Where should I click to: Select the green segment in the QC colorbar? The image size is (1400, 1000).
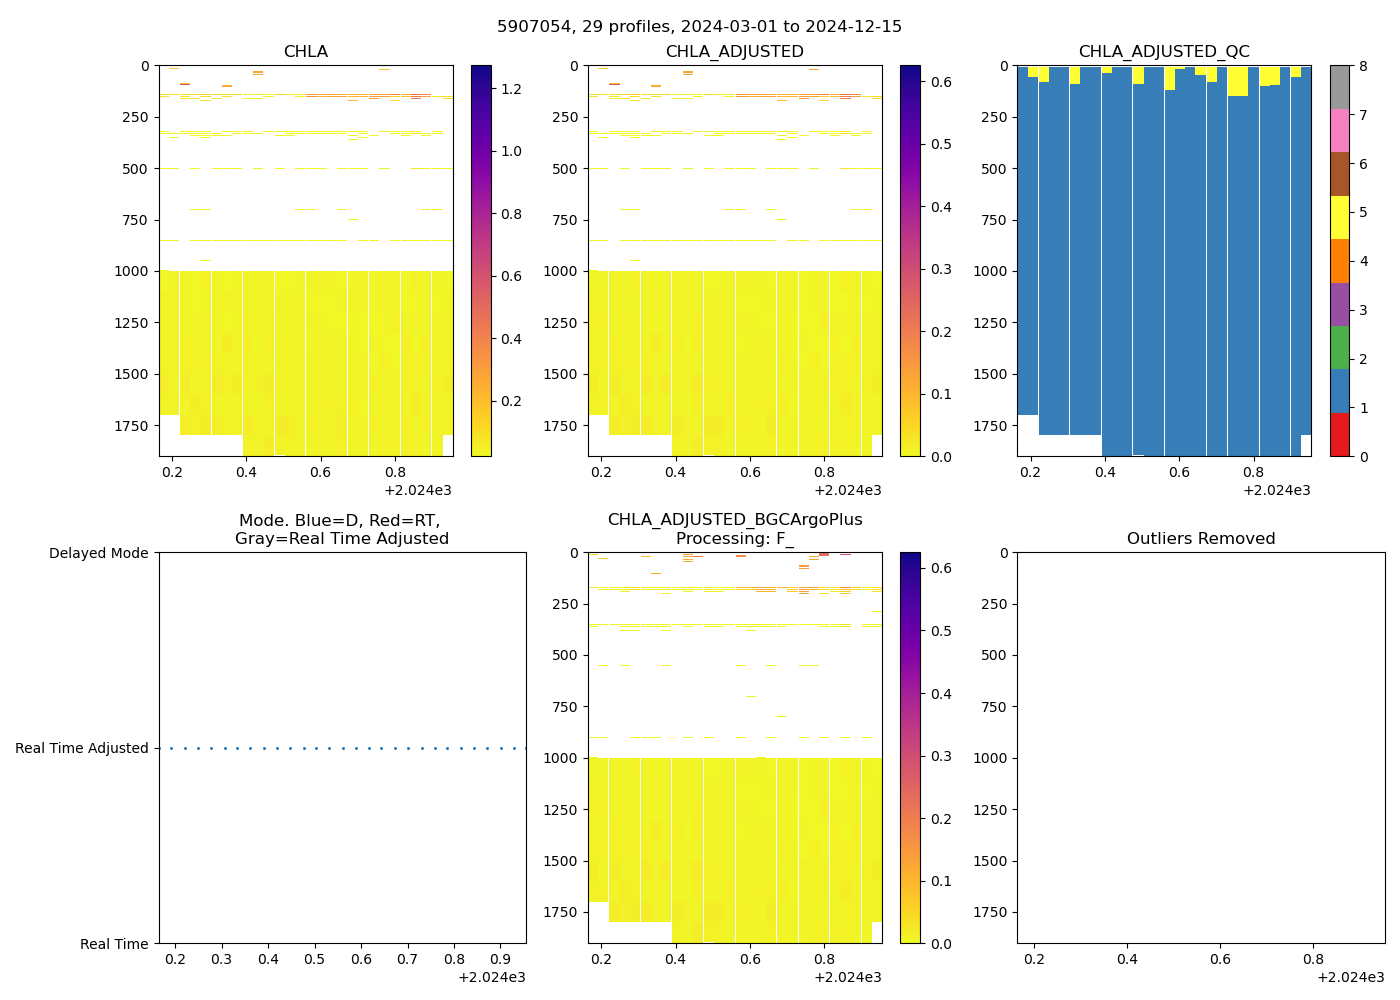point(1340,348)
